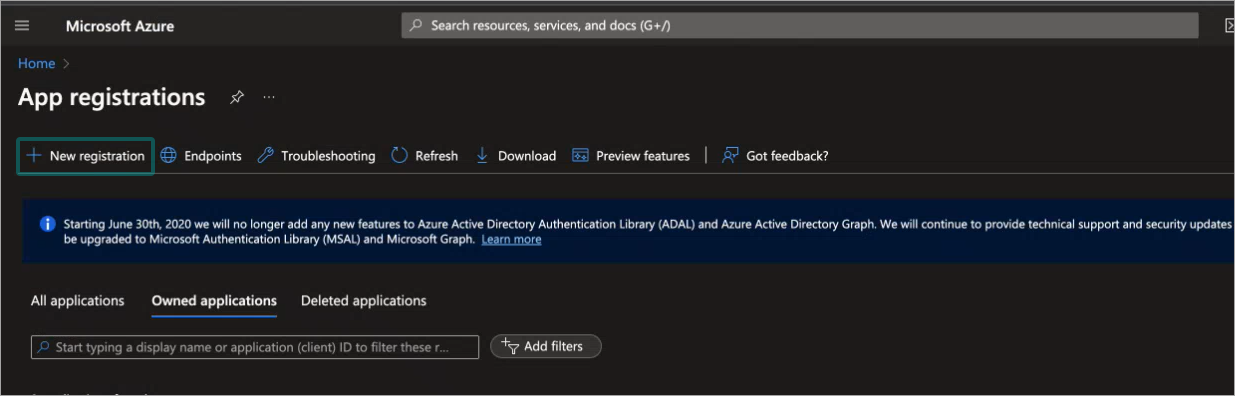This screenshot has width=1235, height=396.
Task: Click the info icon in the ADAL banner
Action: 47,224
